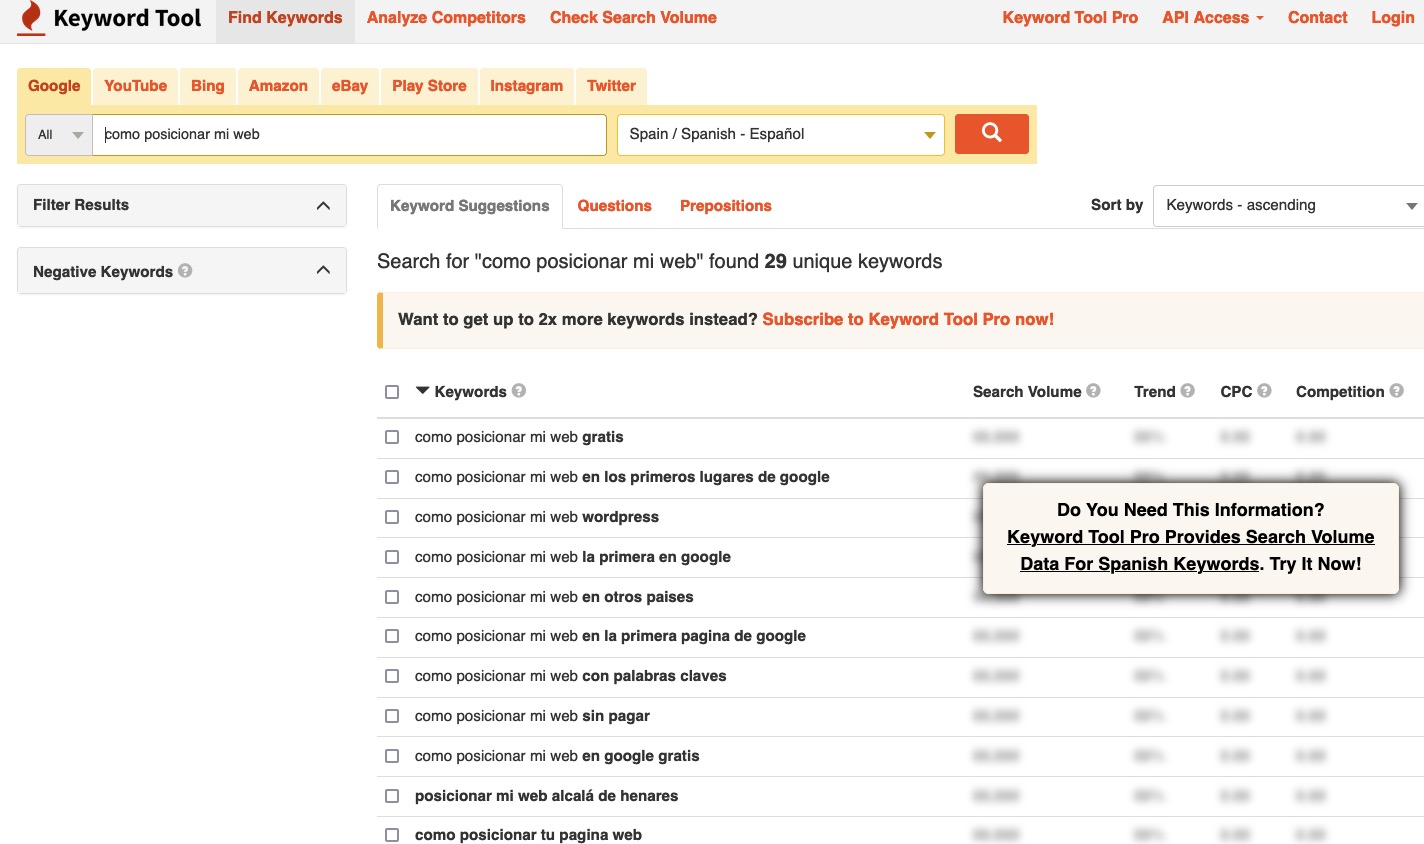Open the API Access dropdown menu
The height and width of the screenshot is (844, 1424).
point(1212,17)
